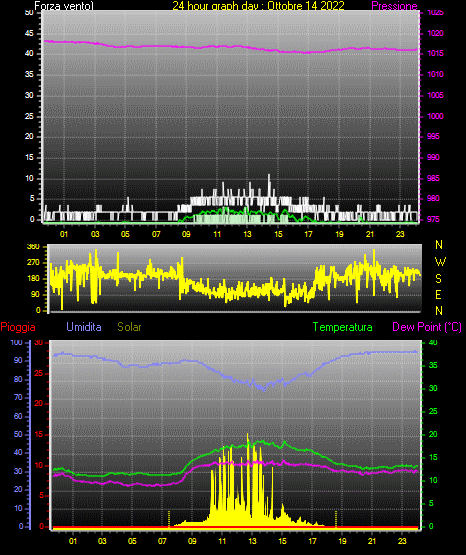Select the 24 hour graph day title
The height and width of the screenshot is (555, 466).
coord(258,6)
